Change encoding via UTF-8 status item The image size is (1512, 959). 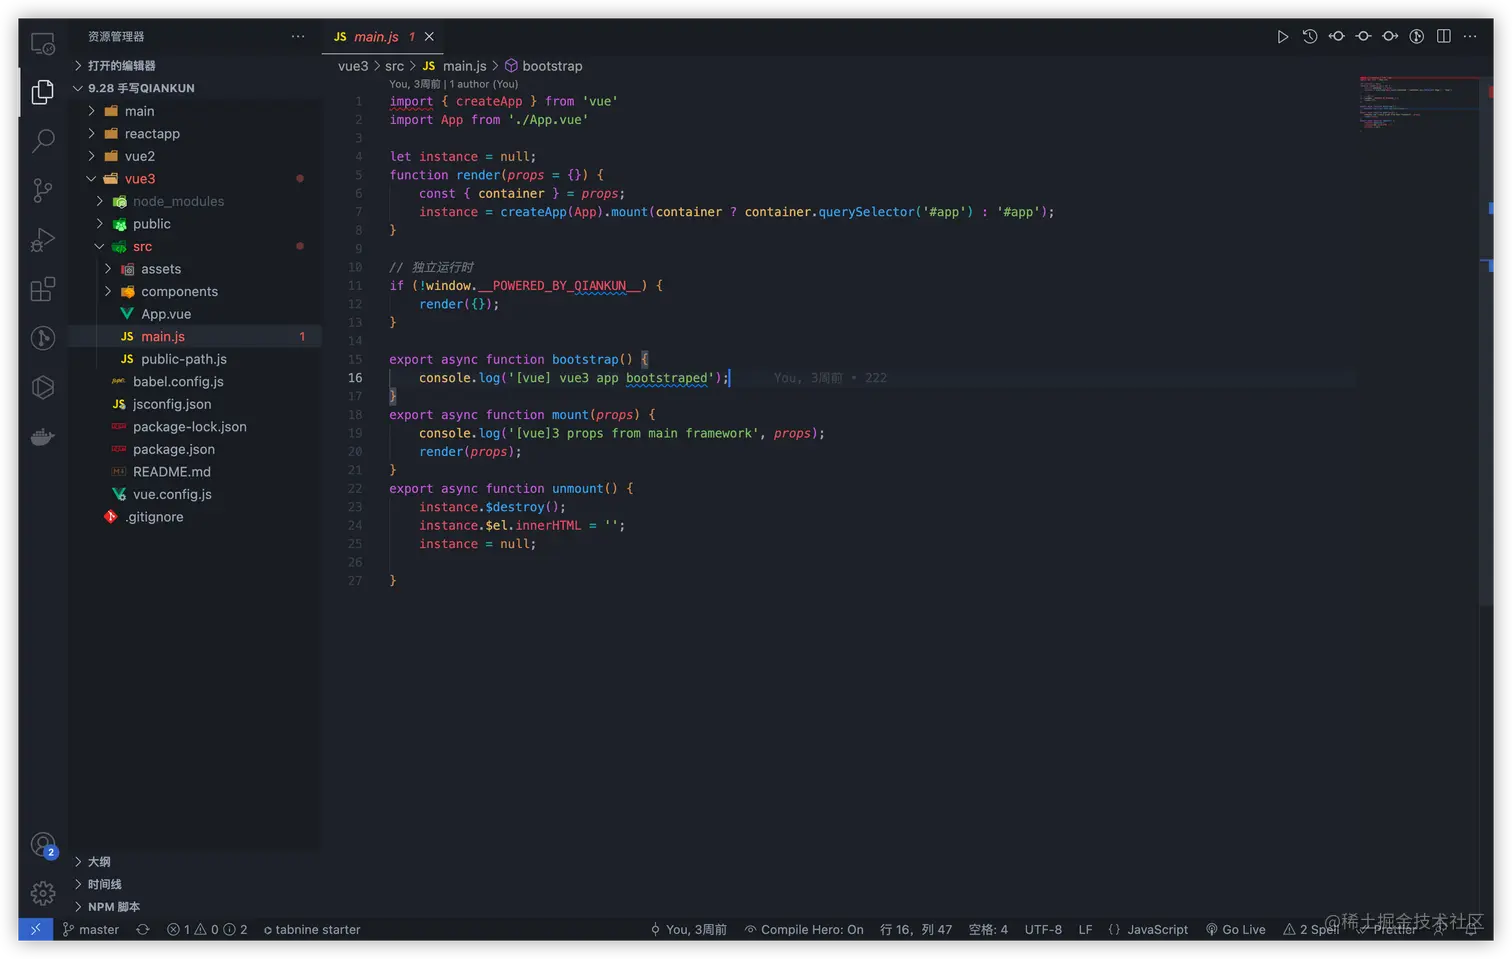coord(1043,929)
